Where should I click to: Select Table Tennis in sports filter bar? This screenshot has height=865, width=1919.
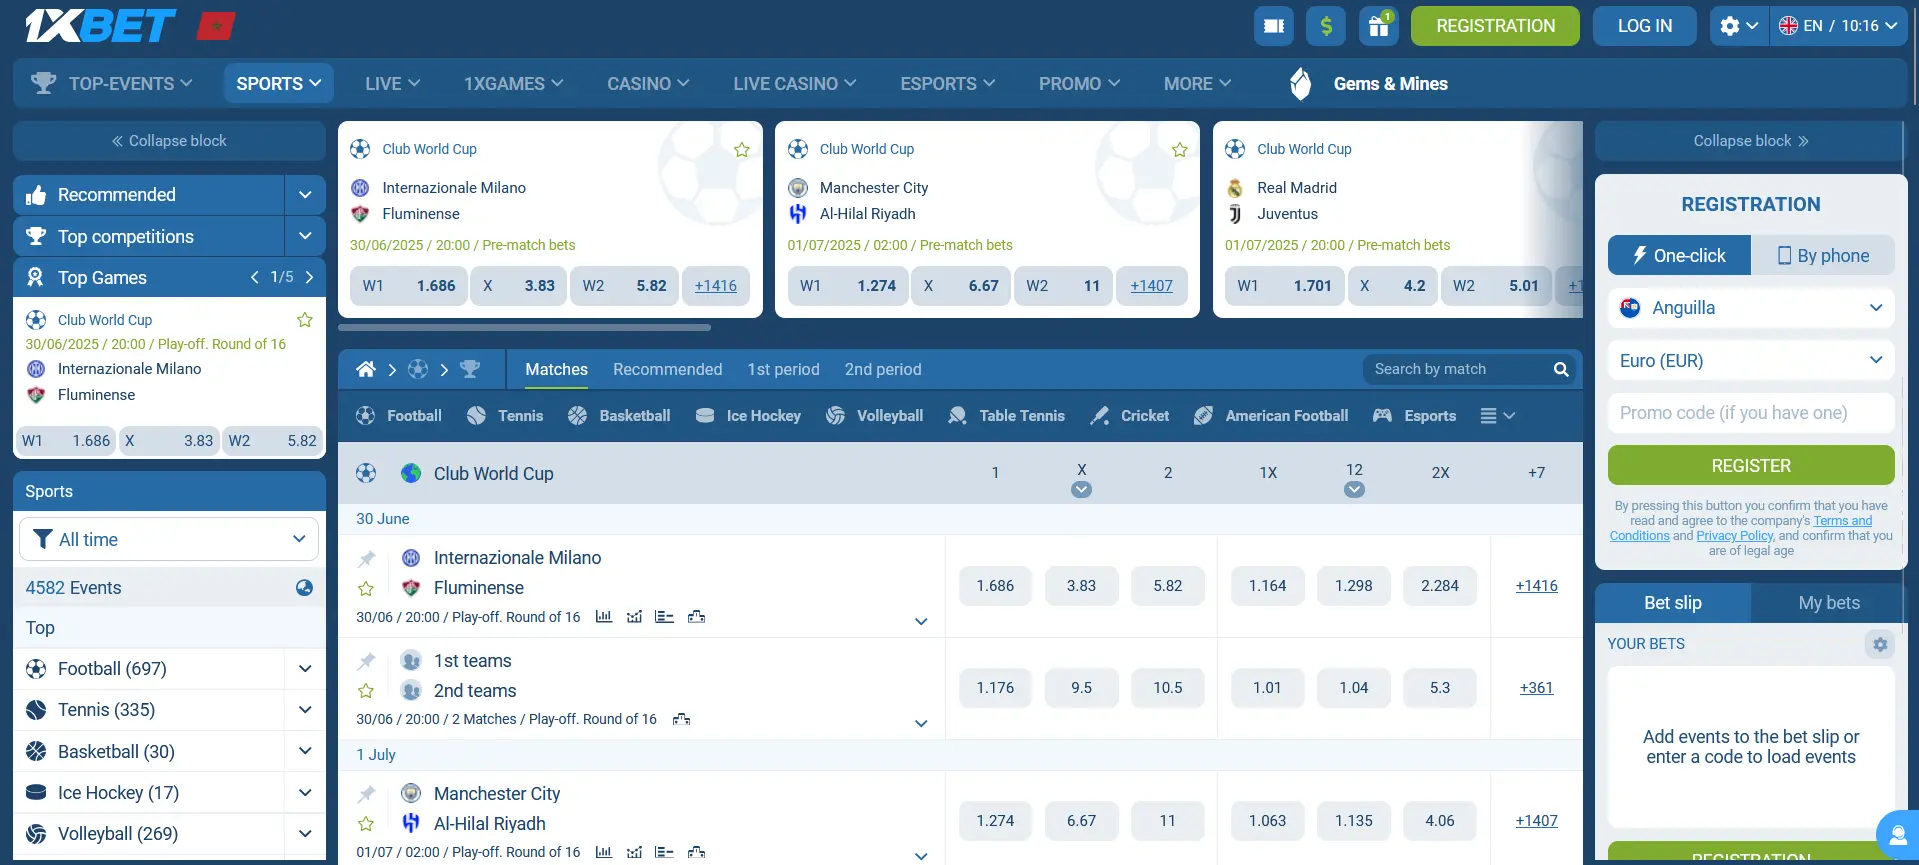tap(1006, 416)
